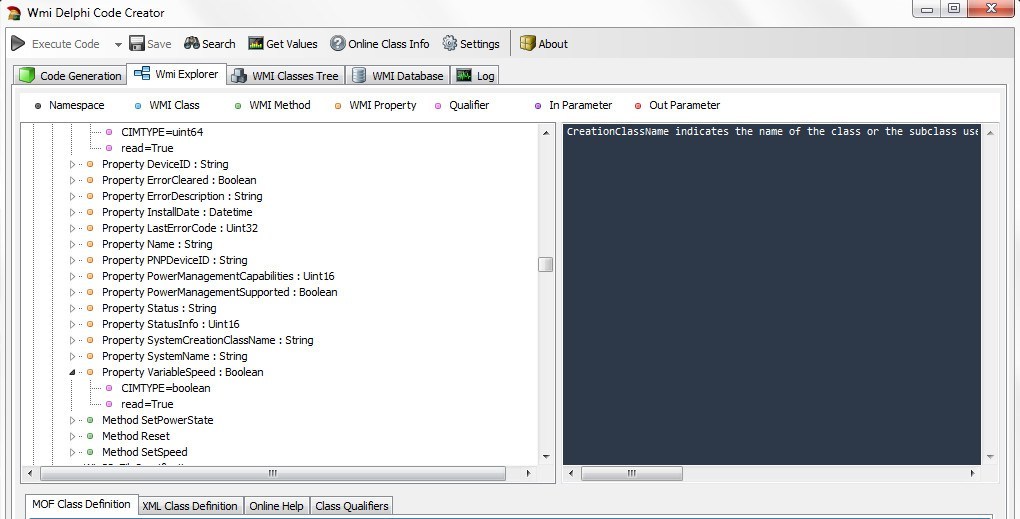1020x519 pixels.
Task: Click pink bullet beside CIMTYPE=uint64
Action: coord(109,132)
